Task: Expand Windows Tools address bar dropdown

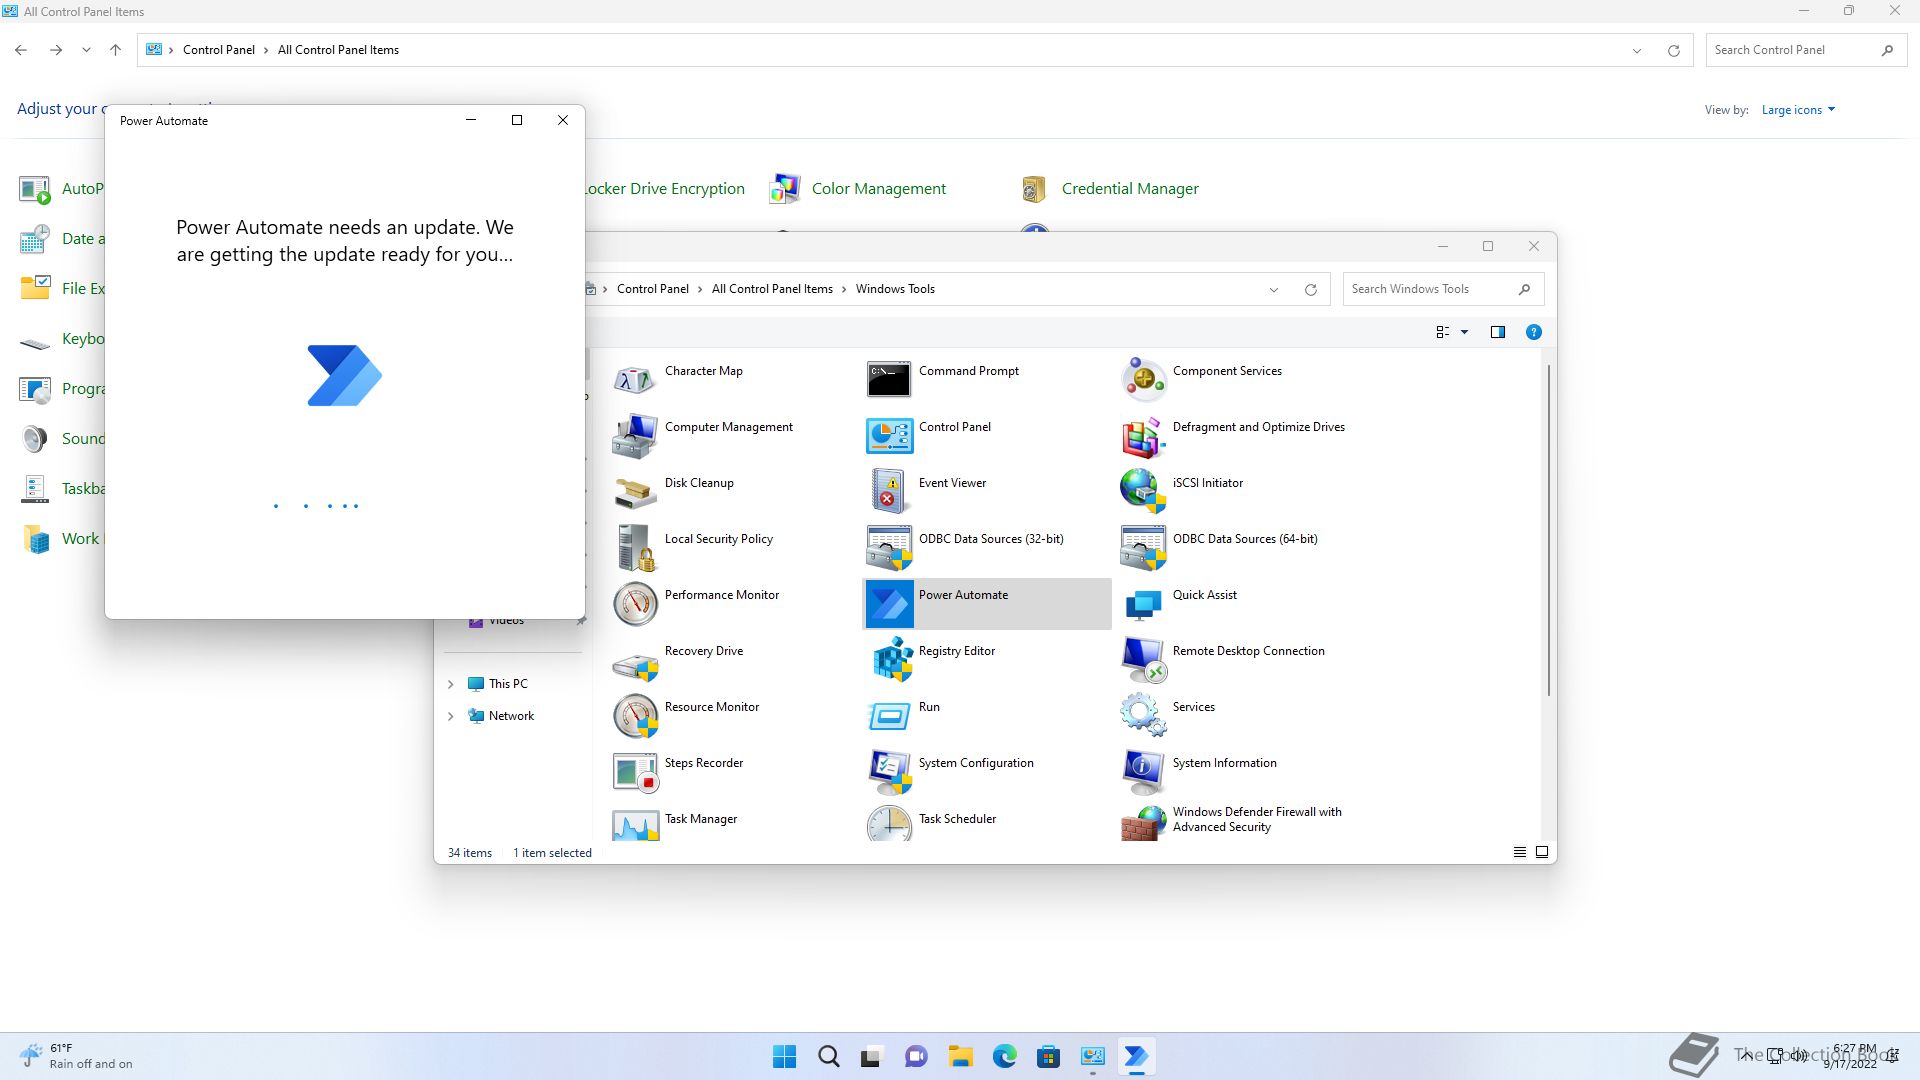Action: click(x=1274, y=289)
